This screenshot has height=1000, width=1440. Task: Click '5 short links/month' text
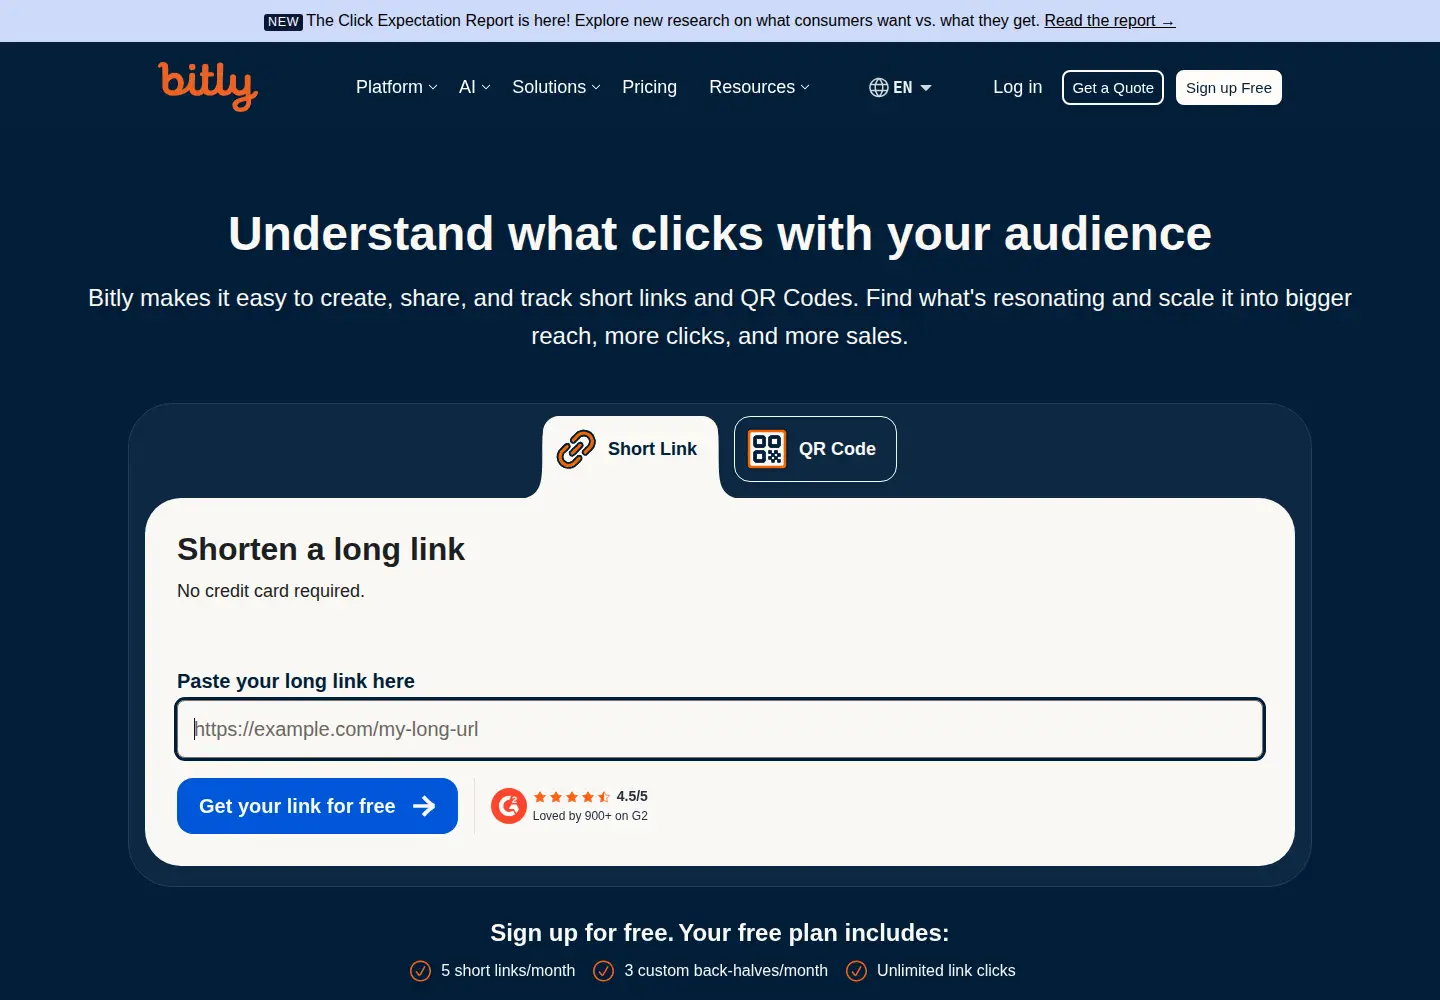tap(508, 971)
